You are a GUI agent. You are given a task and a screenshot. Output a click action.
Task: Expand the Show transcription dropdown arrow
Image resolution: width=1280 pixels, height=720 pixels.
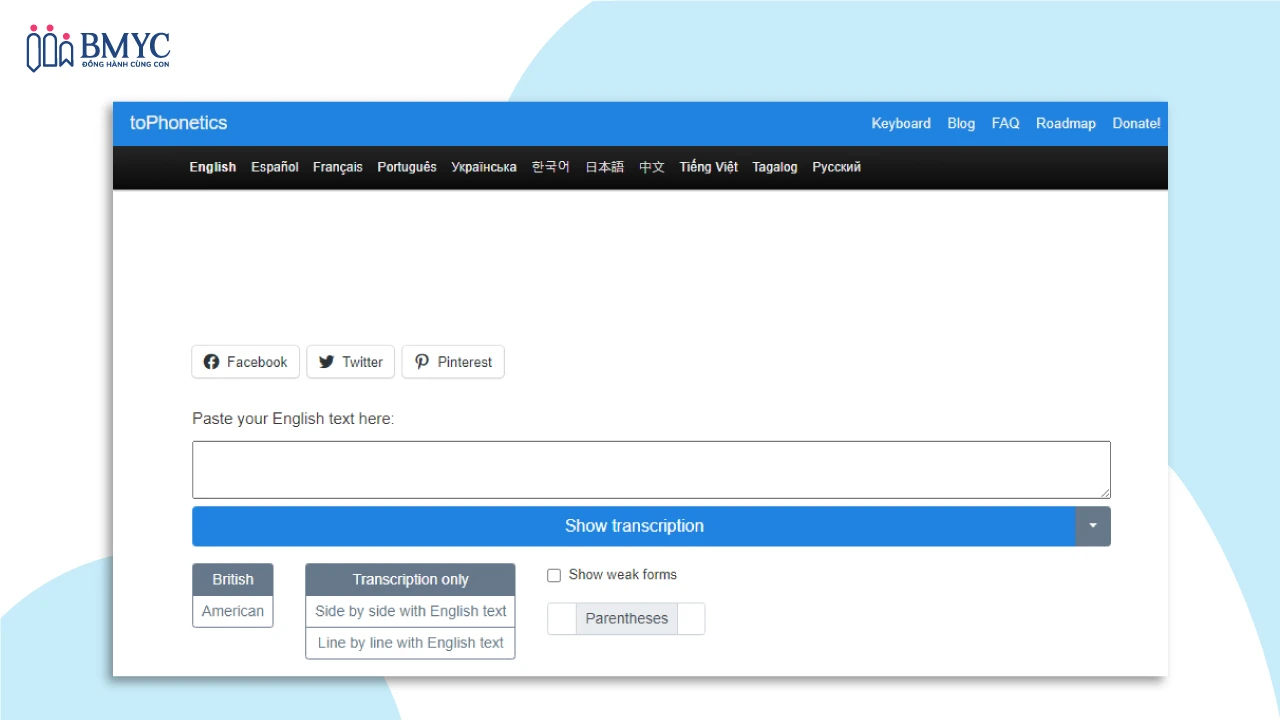[1092, 526]
